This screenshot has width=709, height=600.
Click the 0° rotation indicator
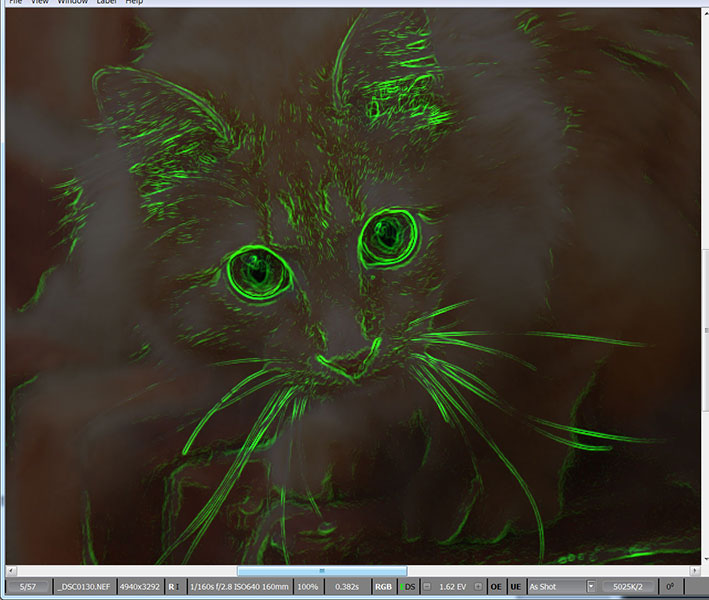click(669, 586)
